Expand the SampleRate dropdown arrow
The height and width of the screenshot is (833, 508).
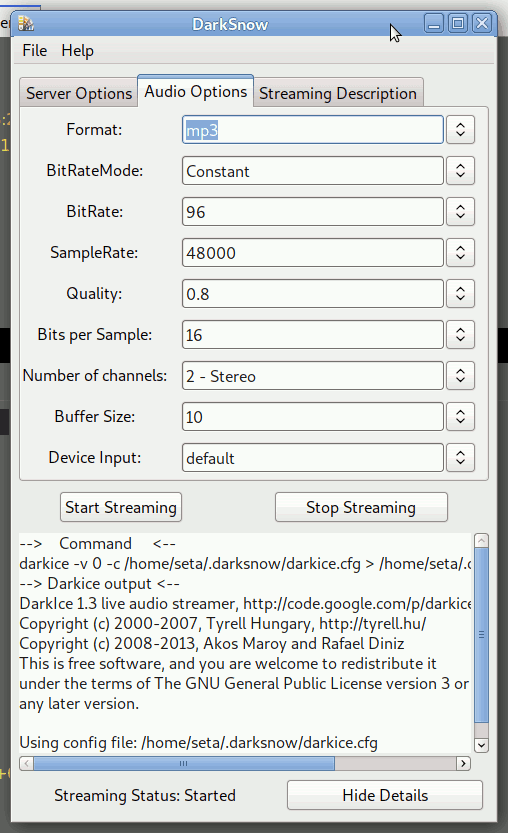click(x=460, y=252)
